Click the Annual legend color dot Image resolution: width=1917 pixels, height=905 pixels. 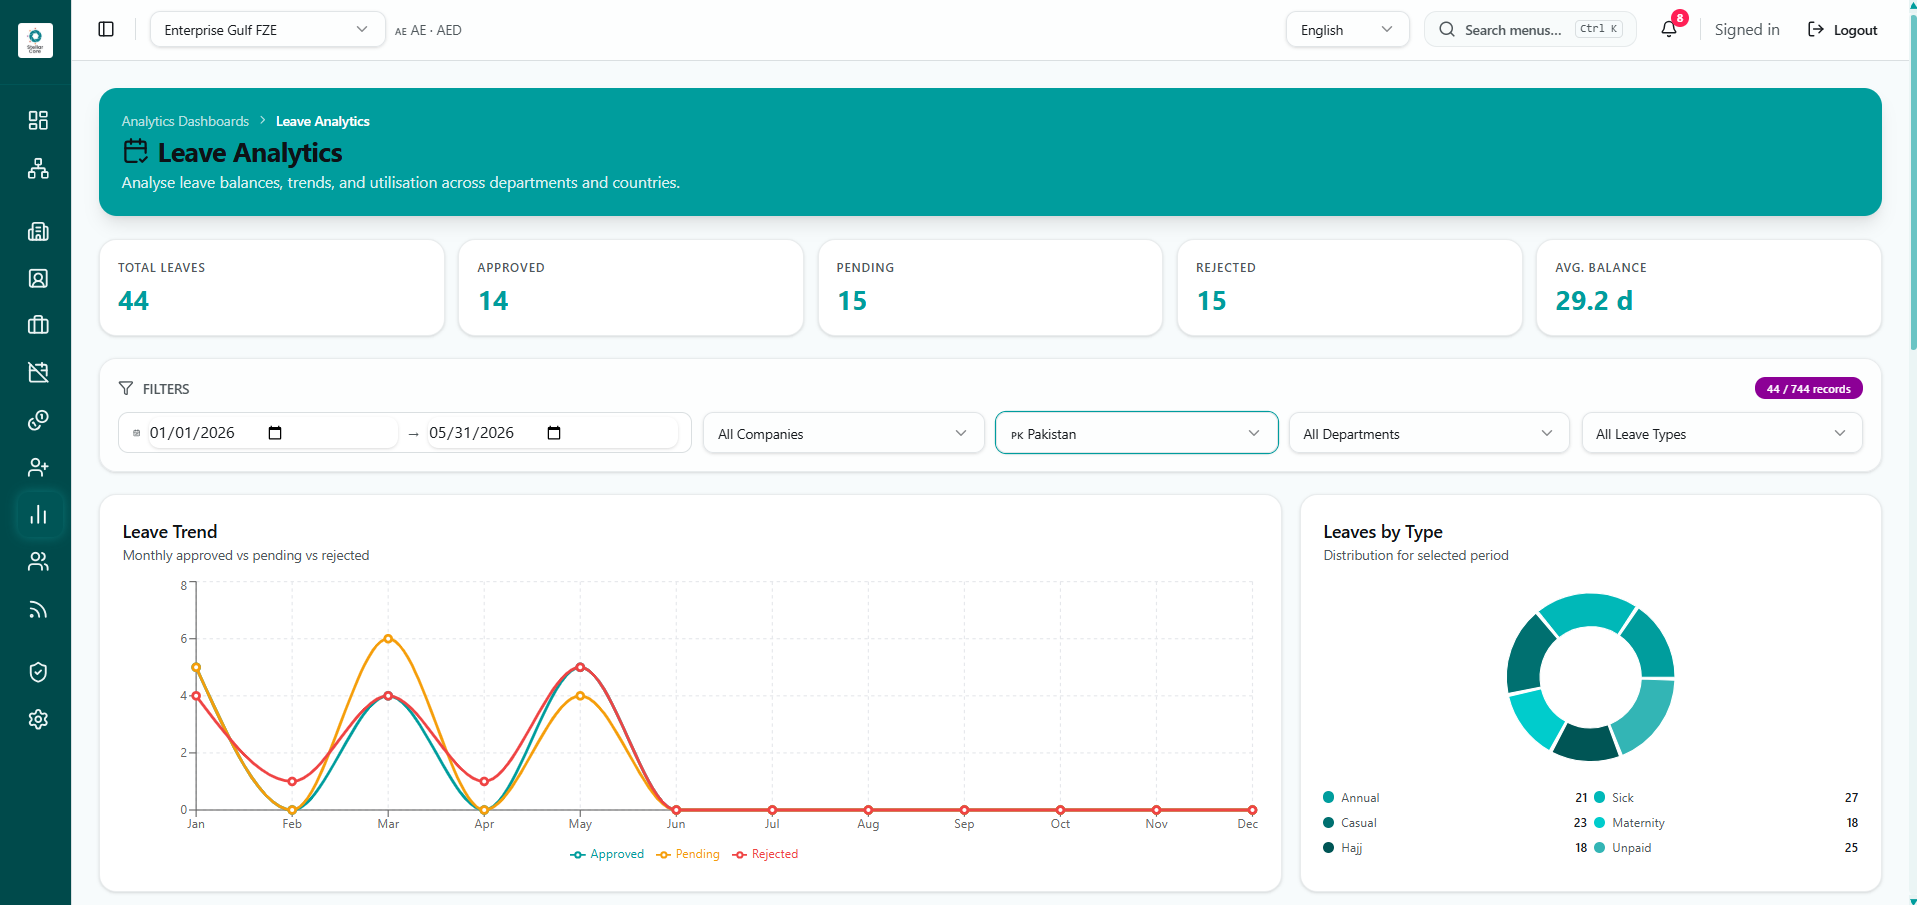pos(1329,797)
